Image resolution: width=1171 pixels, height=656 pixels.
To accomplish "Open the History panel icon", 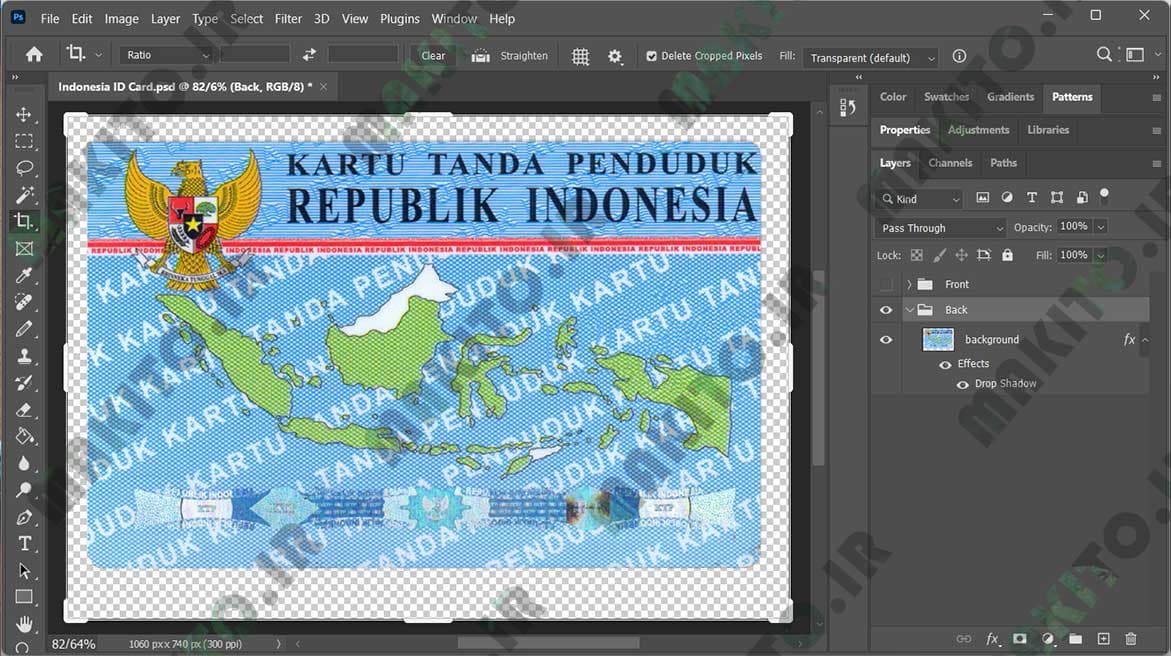I will 848,108.
